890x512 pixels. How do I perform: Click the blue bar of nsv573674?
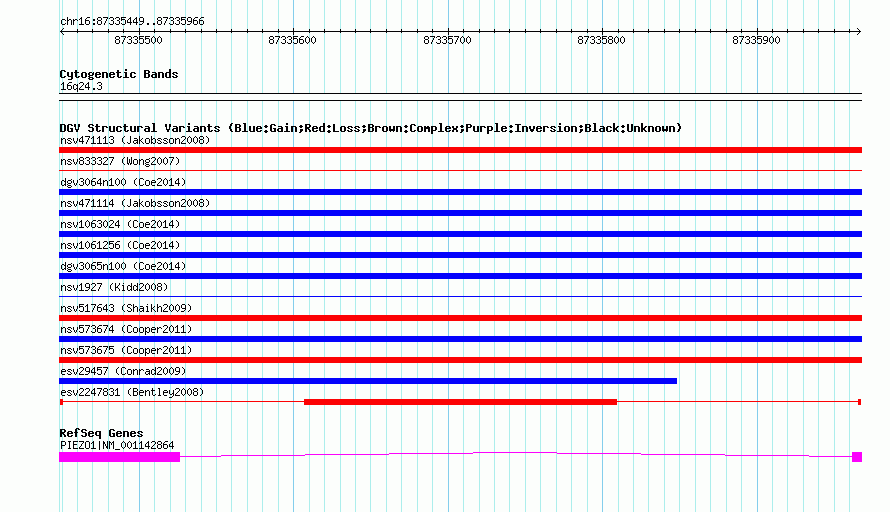point(460,339)
